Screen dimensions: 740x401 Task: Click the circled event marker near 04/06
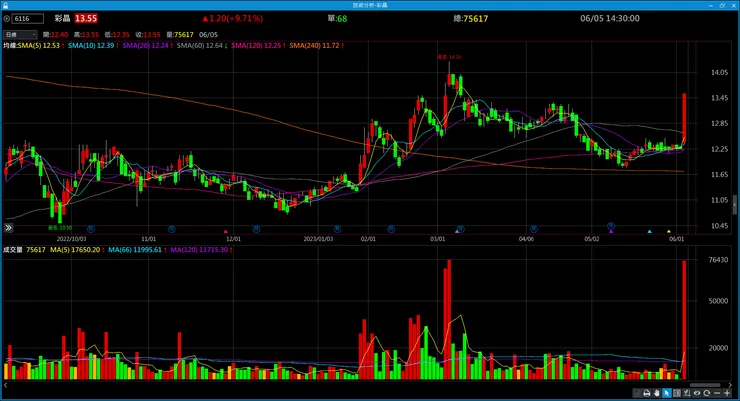pyautogui.click(x=534, y=229)
